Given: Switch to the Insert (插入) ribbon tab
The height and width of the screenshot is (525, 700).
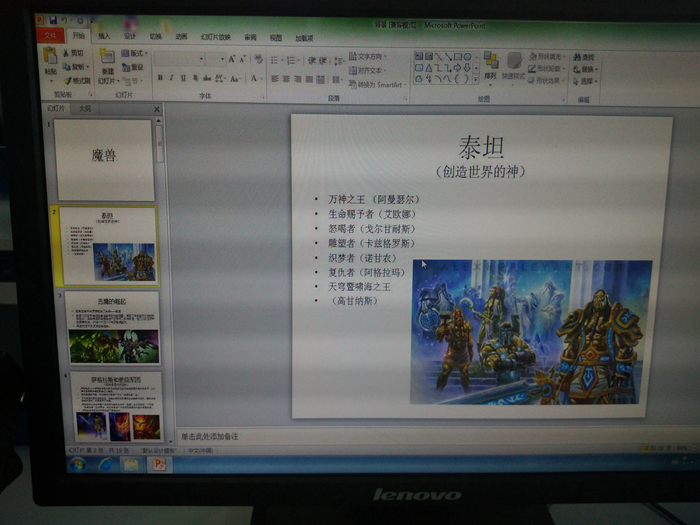Looking at the screenshot, I should point(105,37).
